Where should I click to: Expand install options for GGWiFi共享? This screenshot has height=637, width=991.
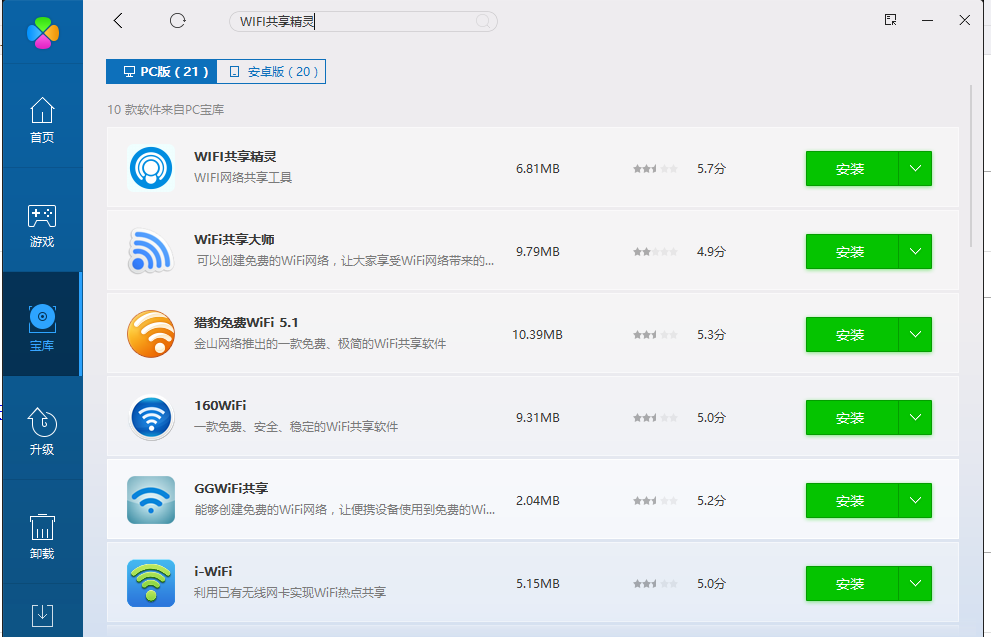[915, 500]
